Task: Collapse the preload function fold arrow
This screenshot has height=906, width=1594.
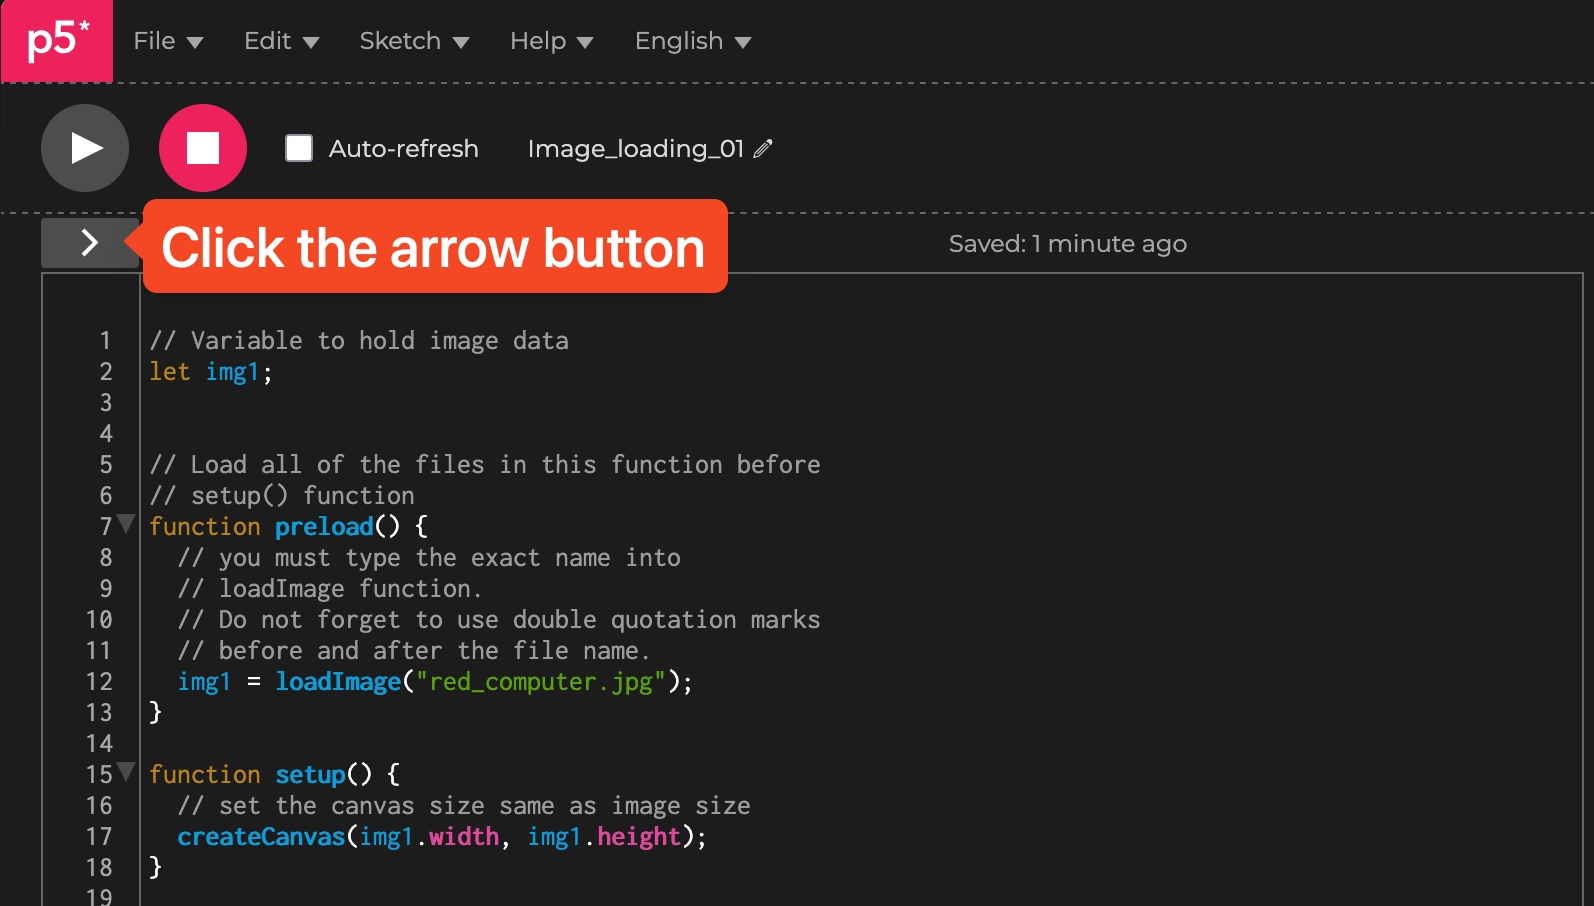Action: (126, 523)
